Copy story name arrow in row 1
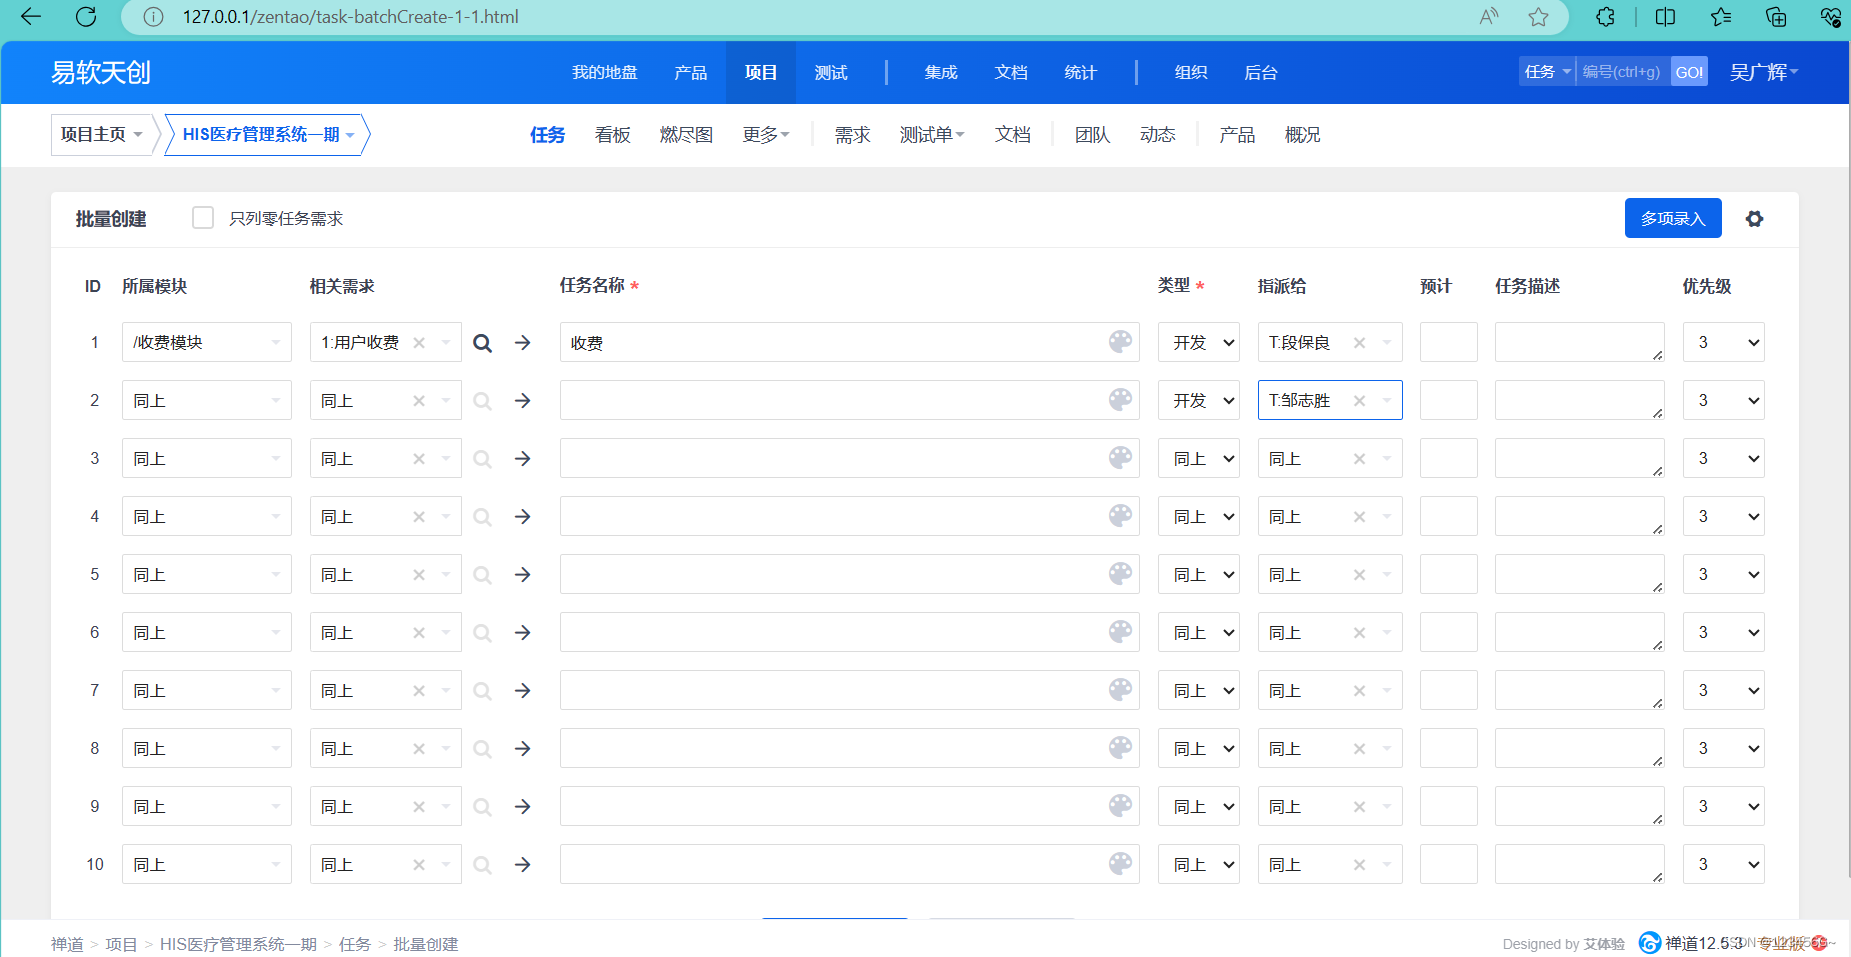Image resolution: width=1851 pixels, height=957 pixels. tap(522, 343)
